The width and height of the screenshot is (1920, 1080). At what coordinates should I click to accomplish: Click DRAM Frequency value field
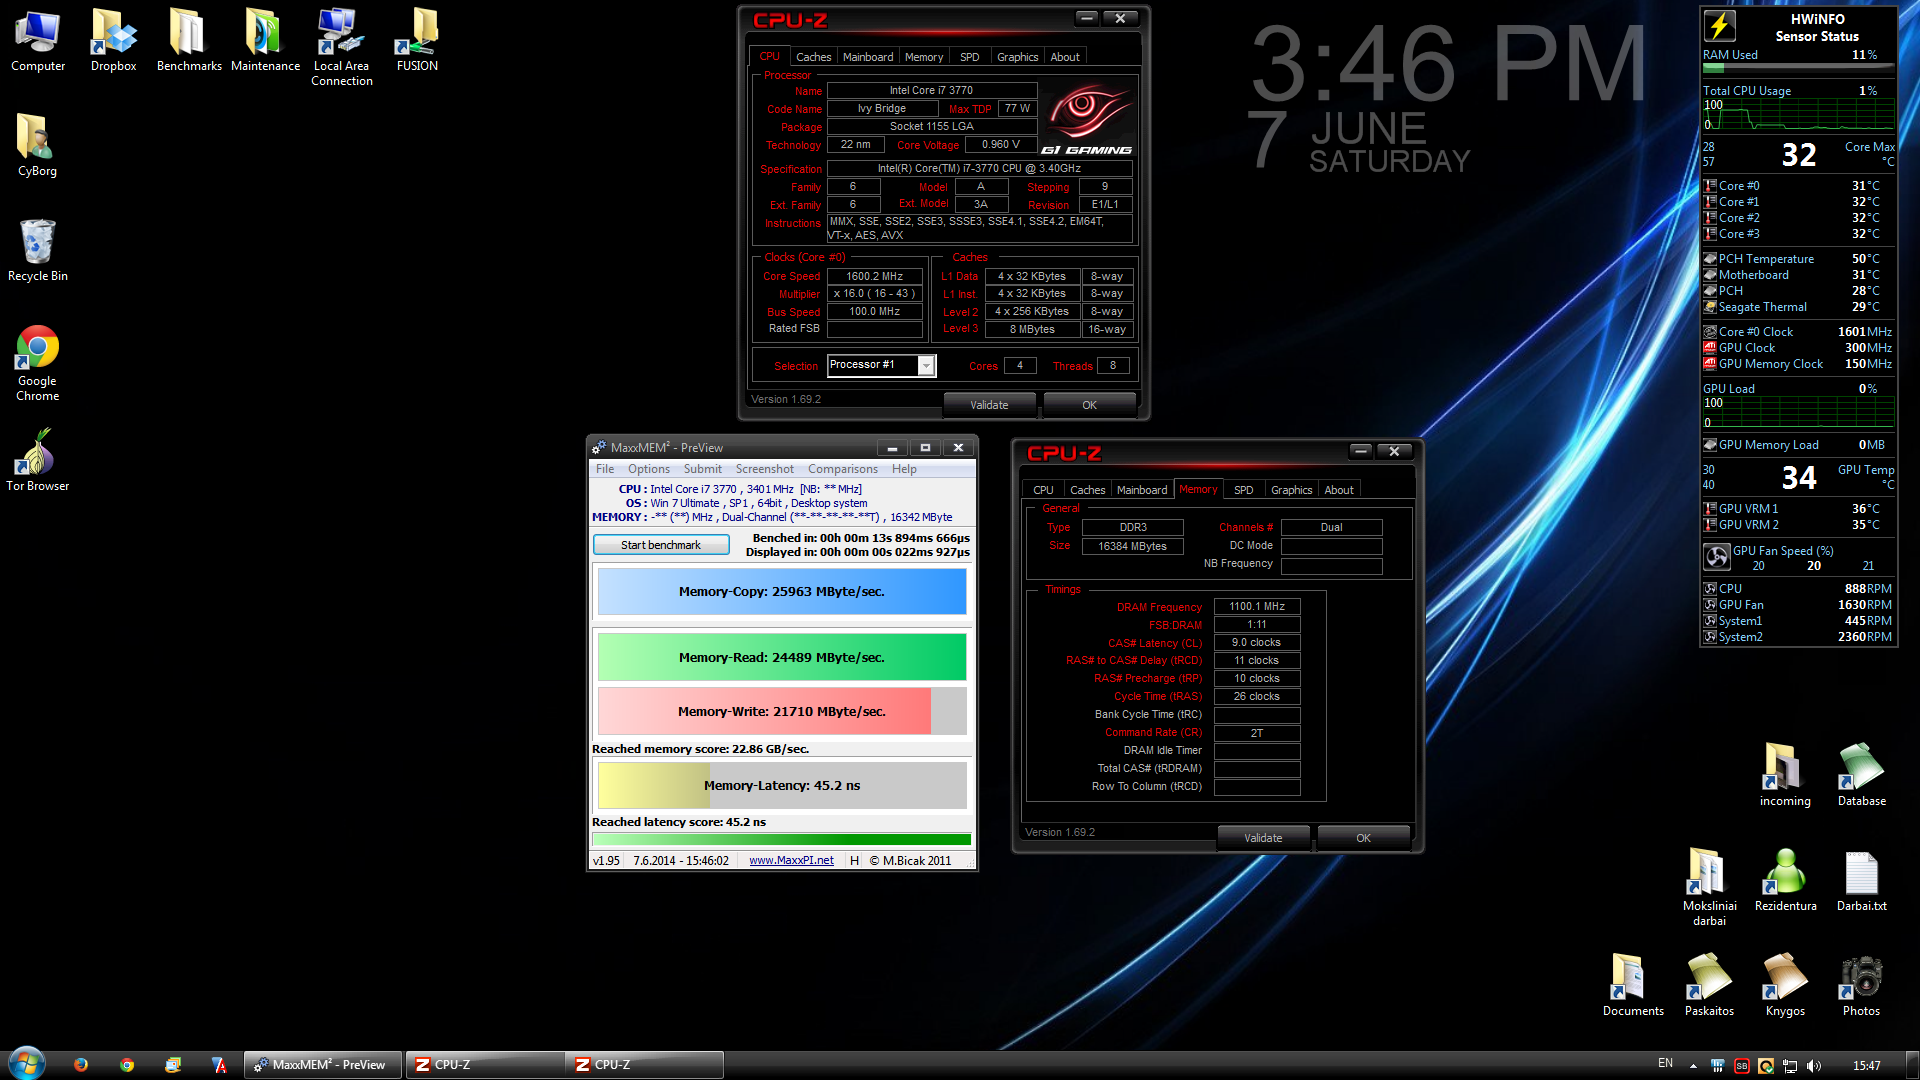[x=1257, y=606]
